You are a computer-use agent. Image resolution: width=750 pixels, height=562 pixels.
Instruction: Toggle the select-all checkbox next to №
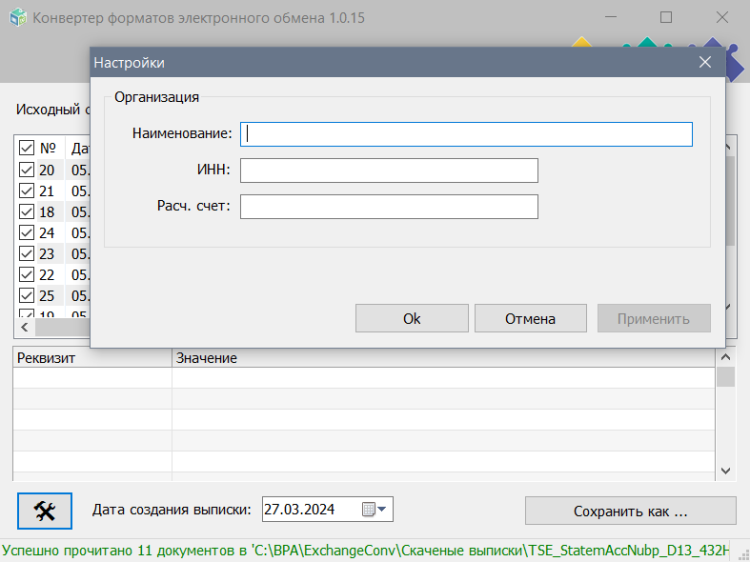point(27,149)
